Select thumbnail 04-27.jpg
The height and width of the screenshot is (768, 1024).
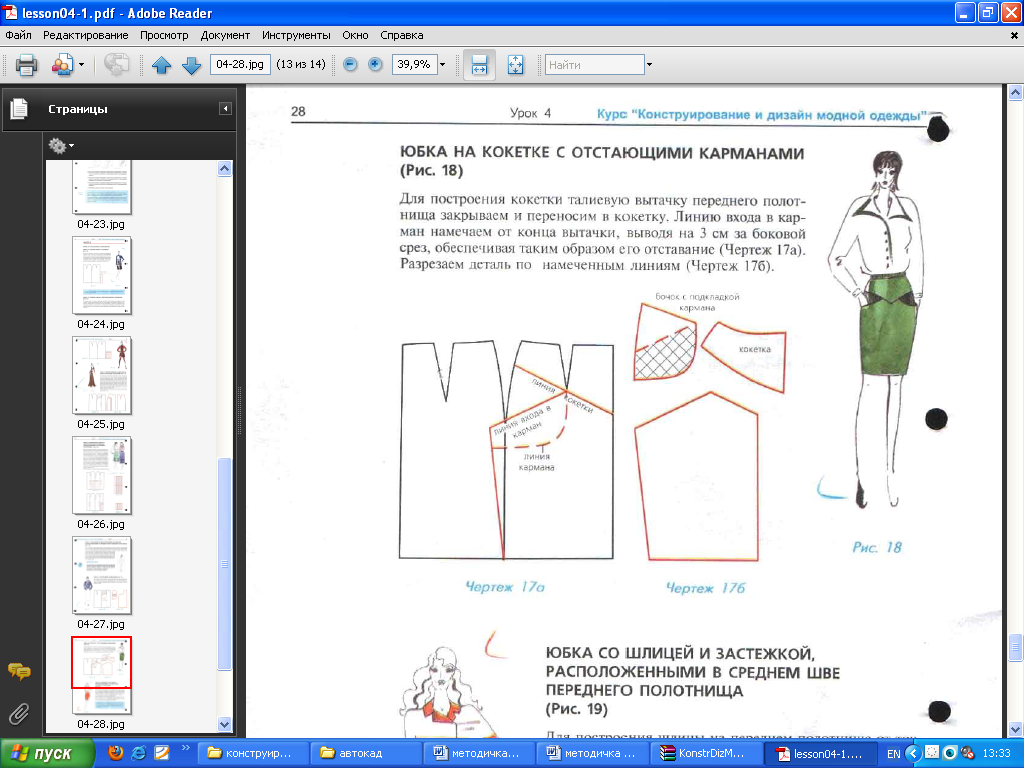click(101, 575)
